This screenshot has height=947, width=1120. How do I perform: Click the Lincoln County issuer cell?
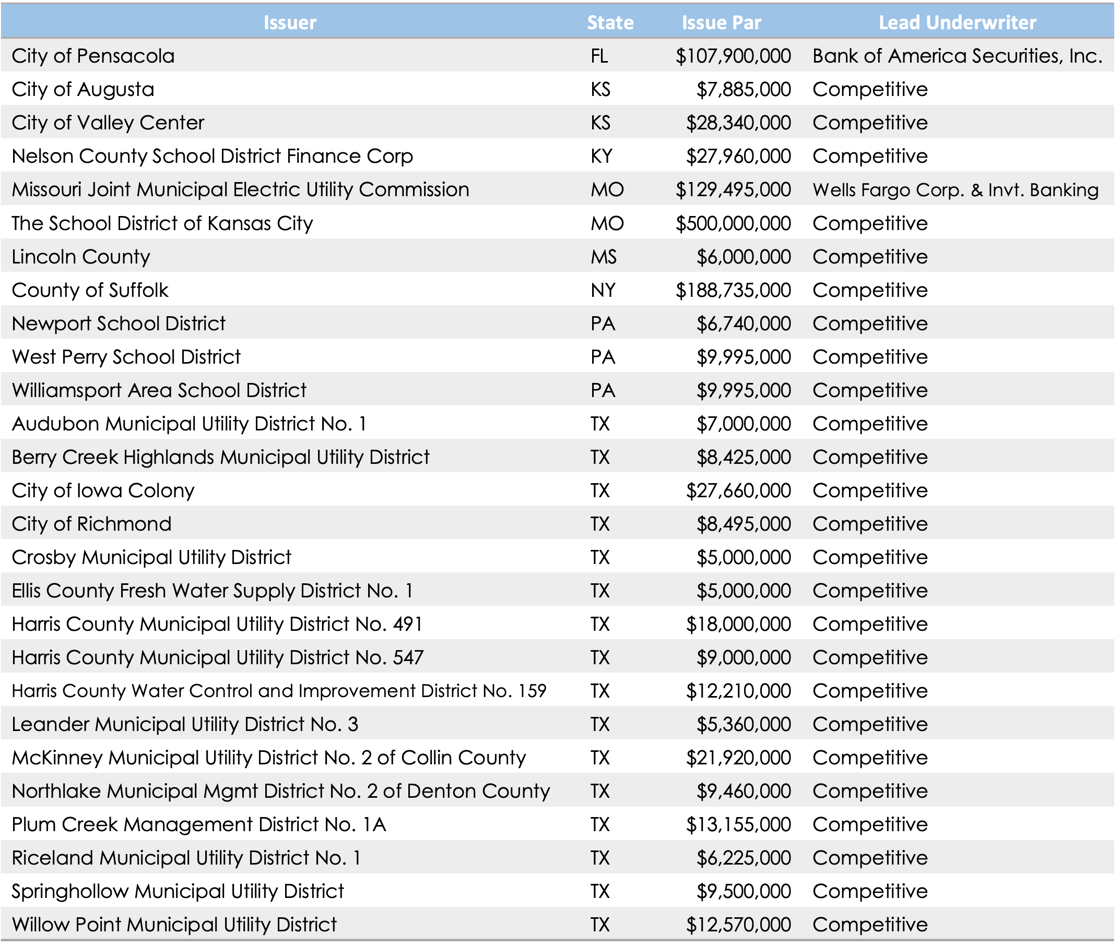[81, 257]
